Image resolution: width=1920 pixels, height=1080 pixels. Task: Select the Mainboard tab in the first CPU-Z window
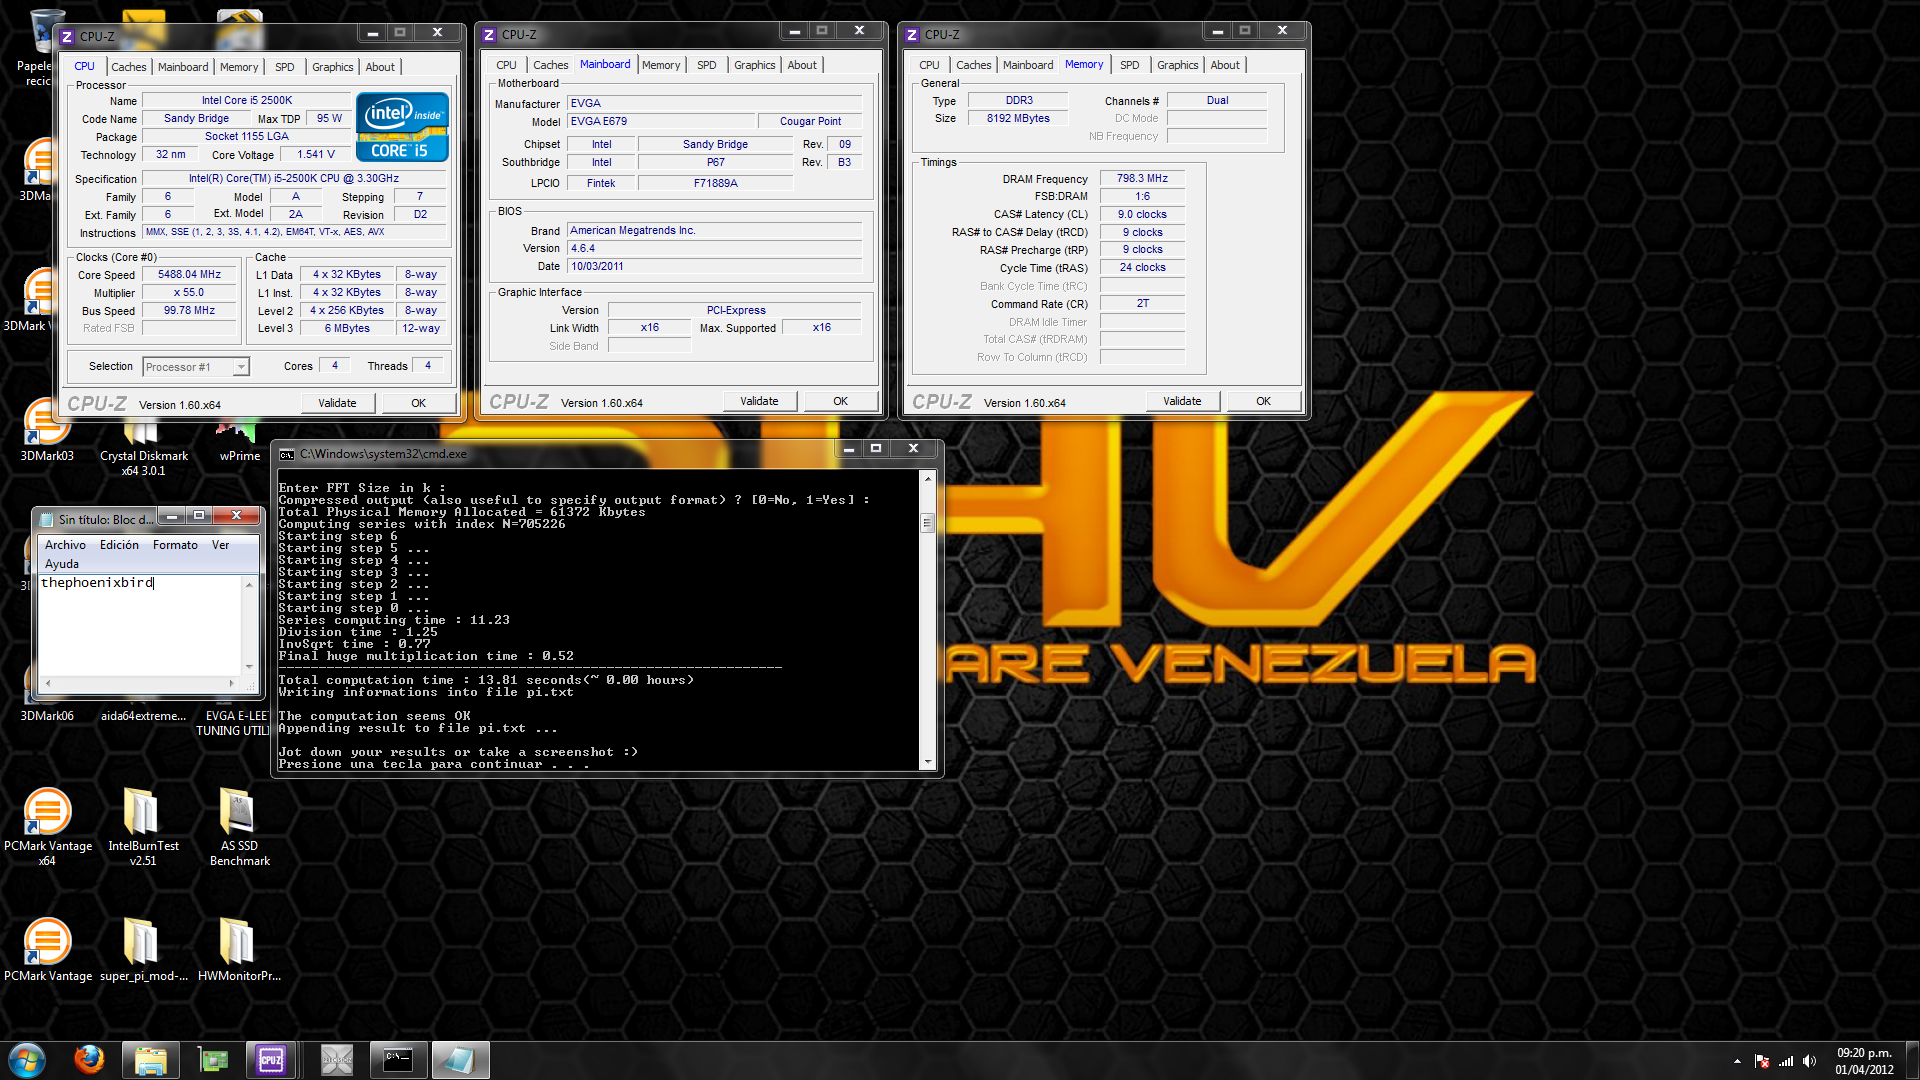(x=183, y=67)
